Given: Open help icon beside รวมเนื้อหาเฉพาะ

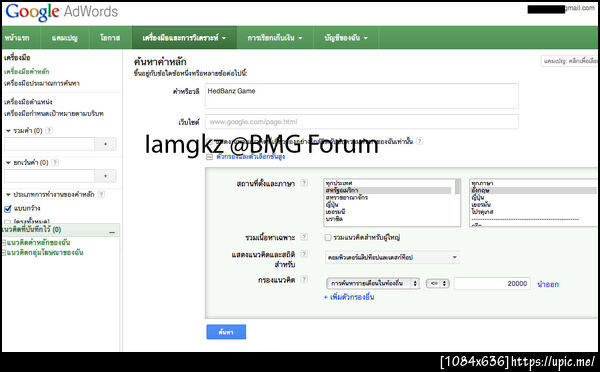Looking at the screenshot, I should 304,237.
